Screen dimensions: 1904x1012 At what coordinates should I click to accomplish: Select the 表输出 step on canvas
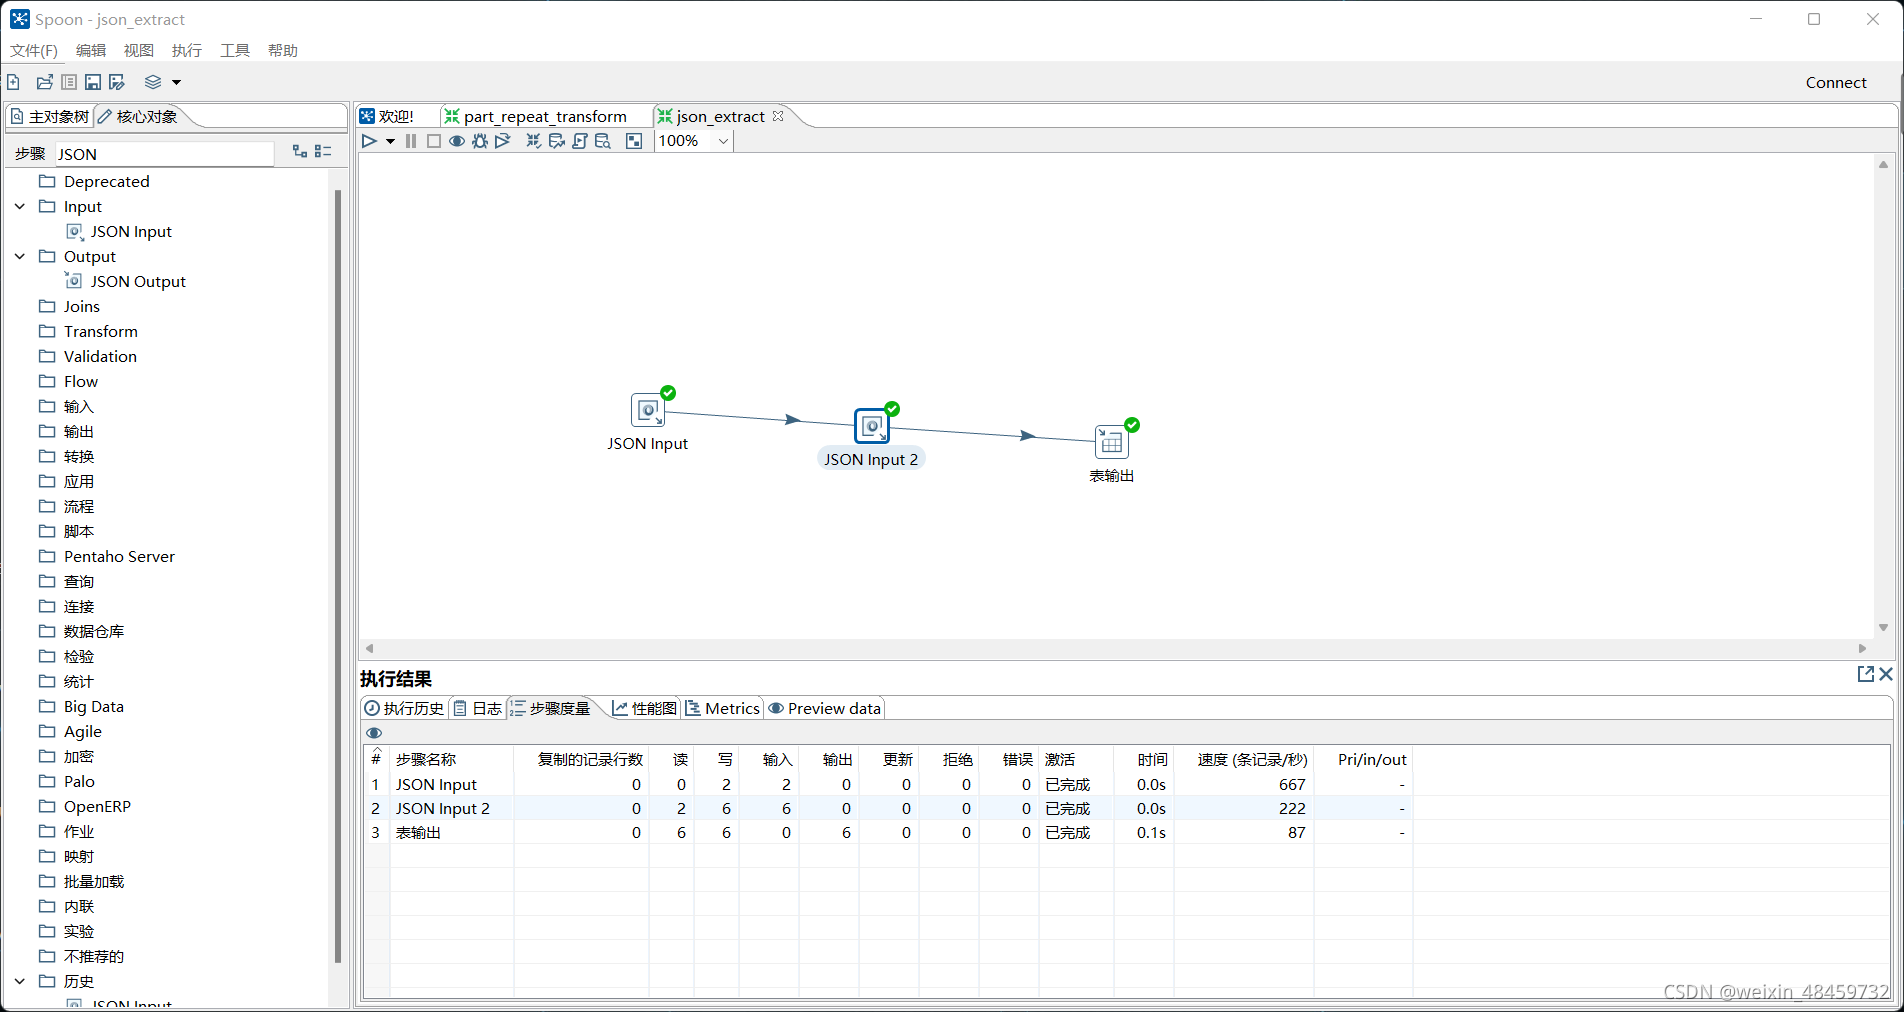pos(1112,442)
